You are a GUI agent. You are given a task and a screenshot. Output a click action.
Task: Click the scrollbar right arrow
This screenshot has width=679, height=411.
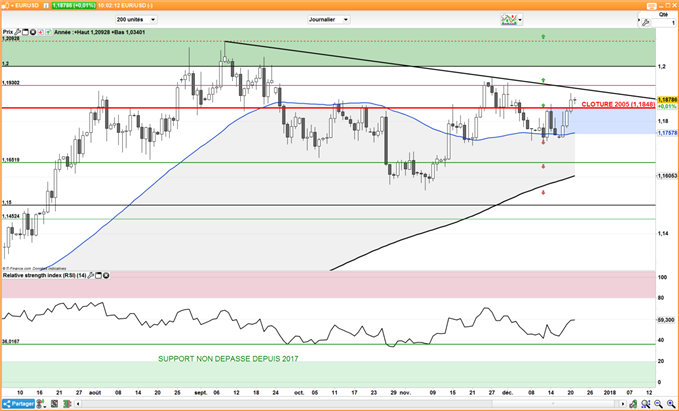coord(623,404)
